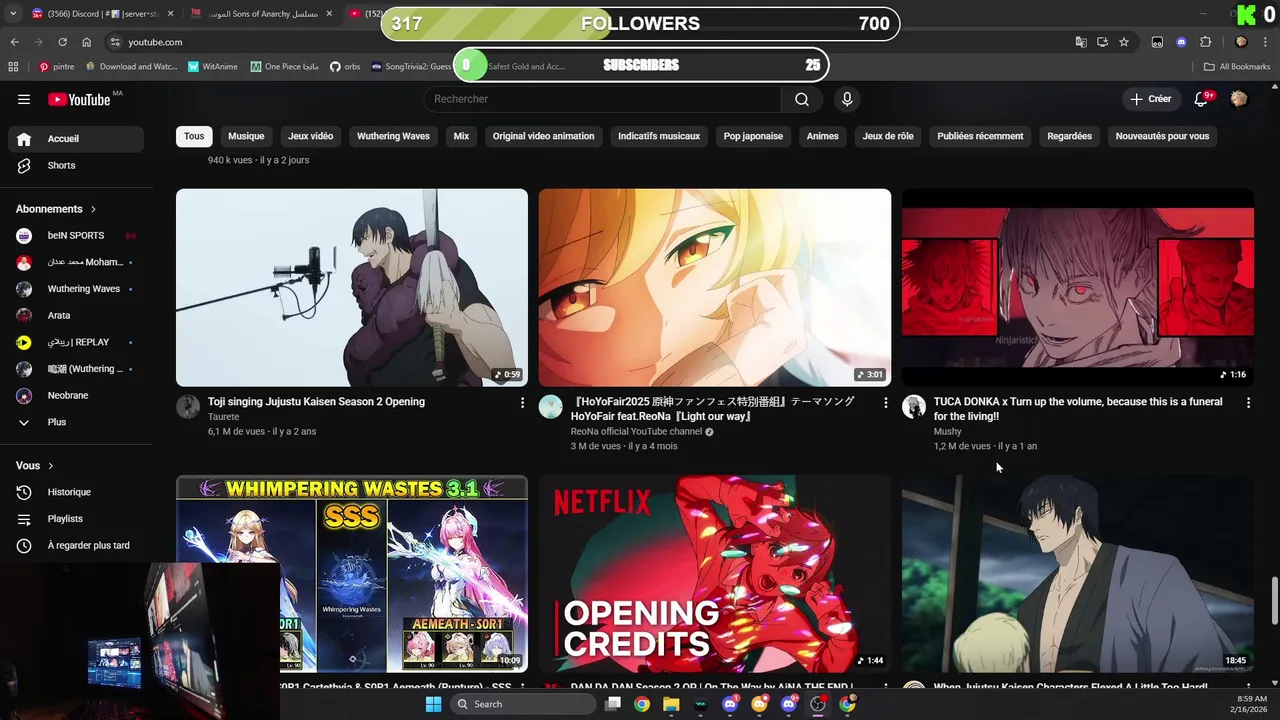Image resolution: width=1280 pixels, height=720 pixels.
Task: Switch to the Discord browser tab
Action: click(103, 14)
